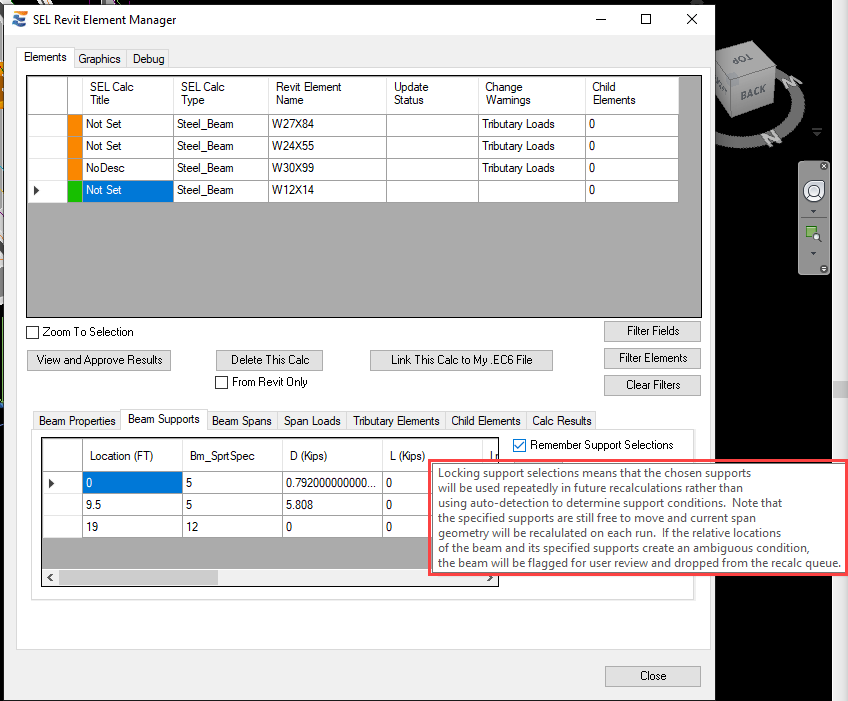Click the Filter Elements button
This screenshot has height=701, width=848.
point(652,358)
